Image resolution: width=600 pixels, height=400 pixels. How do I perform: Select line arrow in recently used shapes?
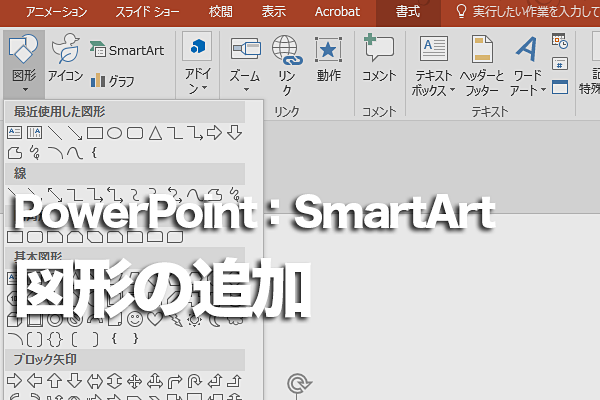[x=75, y=133]
